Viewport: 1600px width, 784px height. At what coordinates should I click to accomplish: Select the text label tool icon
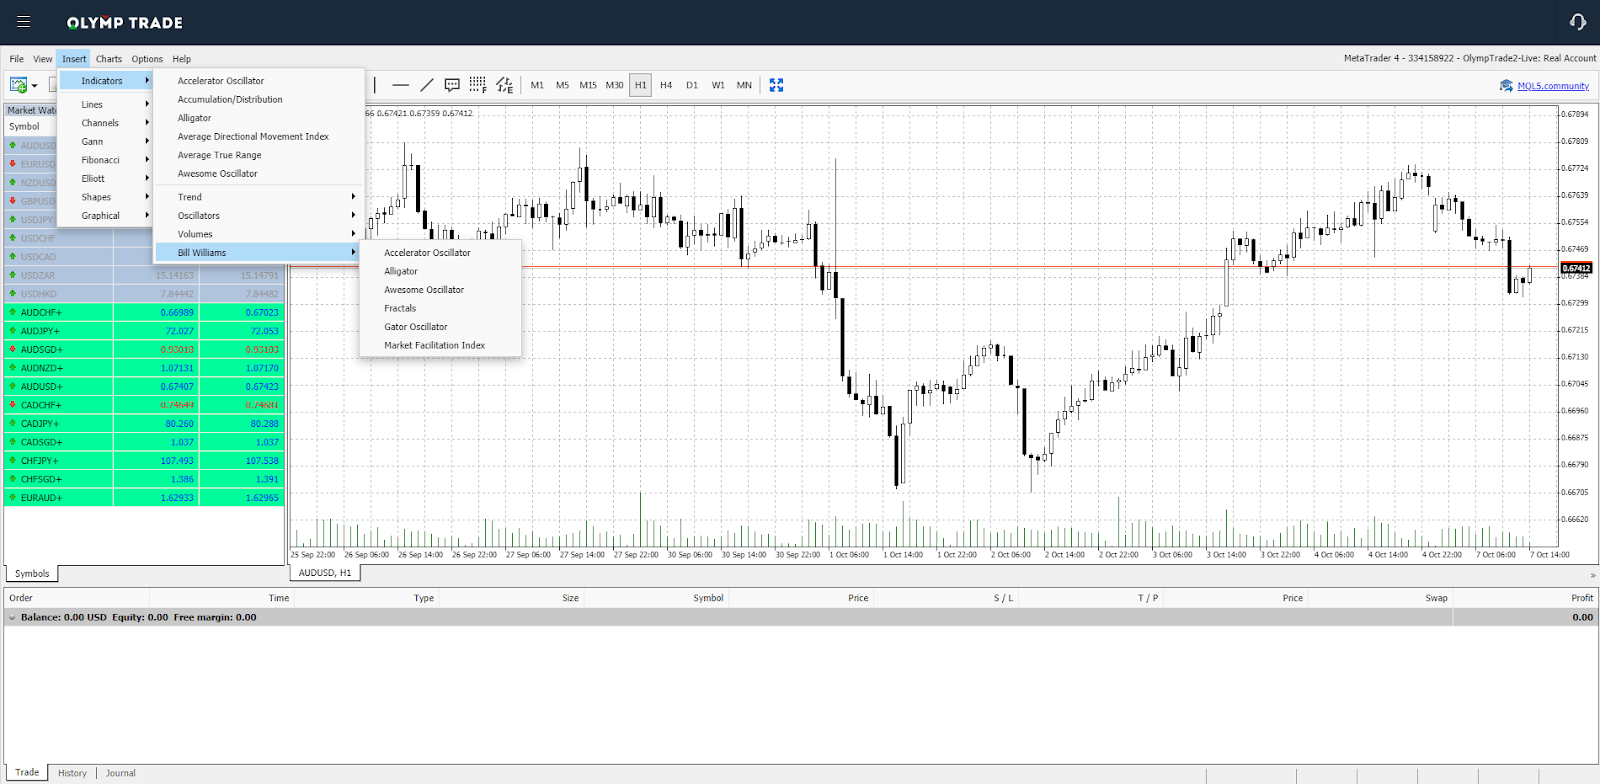(452, 85)
